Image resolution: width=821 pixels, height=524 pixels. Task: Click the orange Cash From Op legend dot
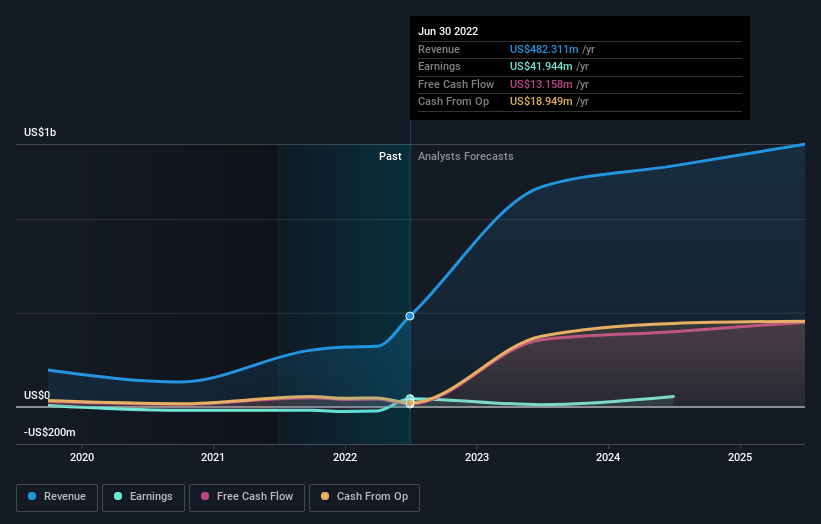point(325,496)
